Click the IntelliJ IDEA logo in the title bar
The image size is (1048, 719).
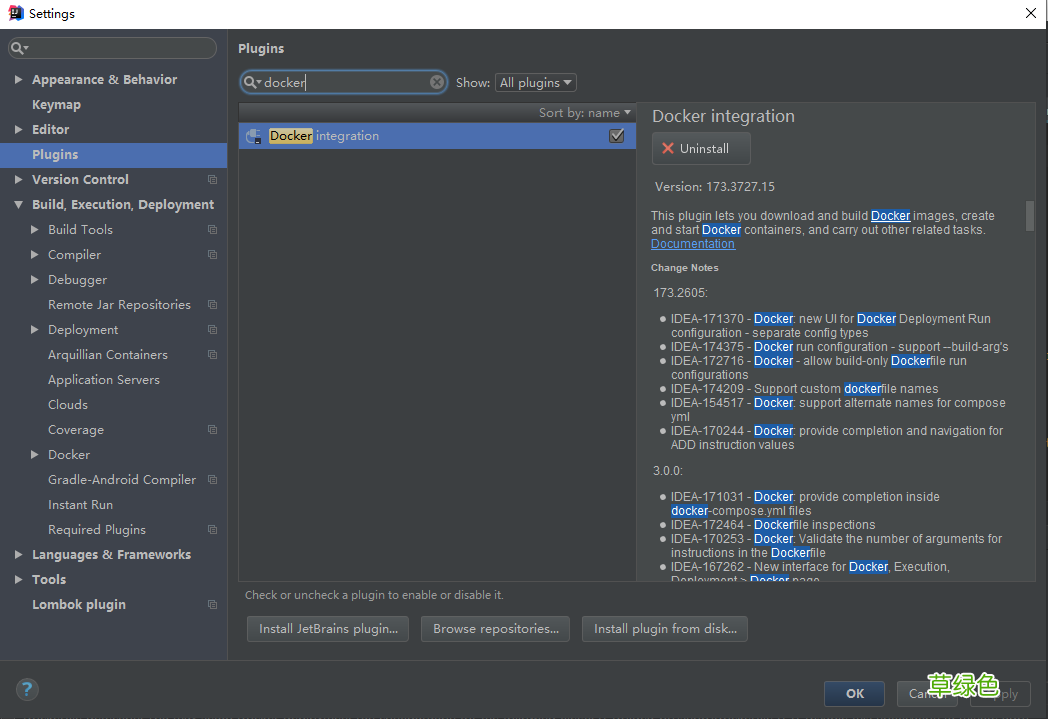tap(13, 13)
